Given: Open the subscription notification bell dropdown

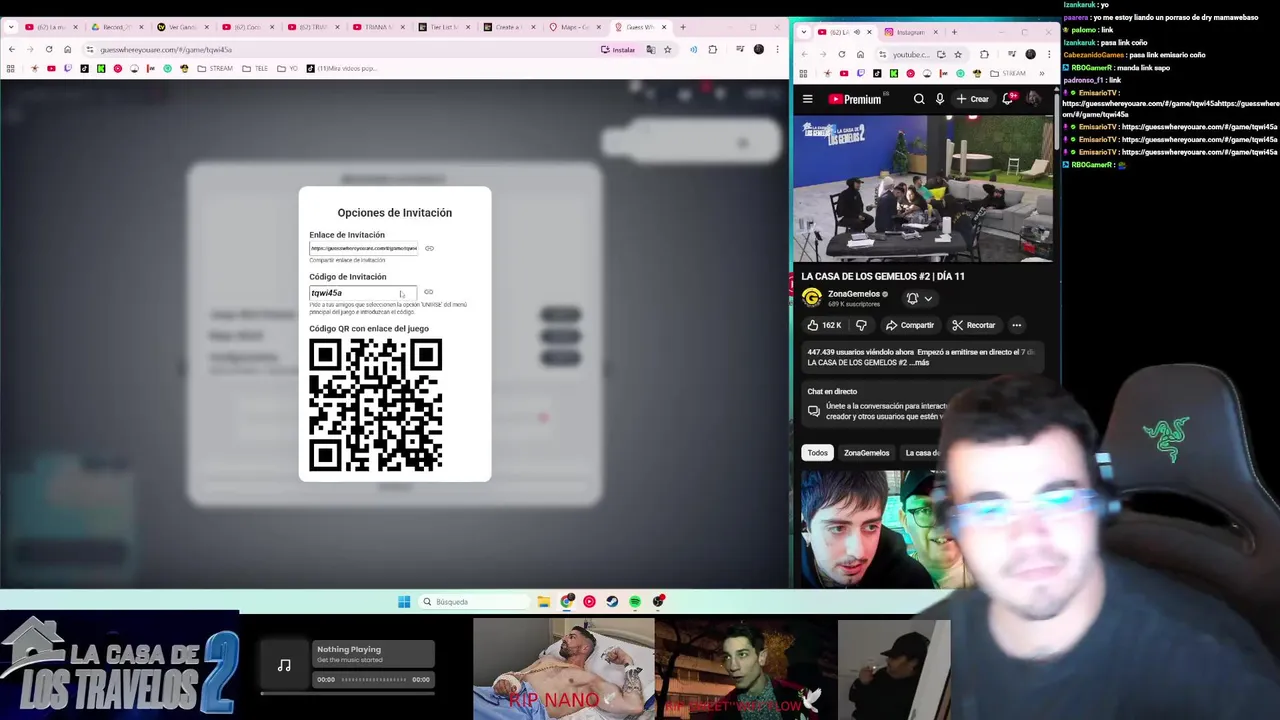Looking at the screenshot, I should pyautogui.click(x=919, y=298).
